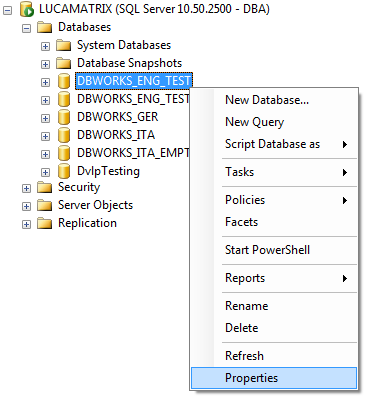The width and height of the screenshot is (372, 399).
Task: Click the DBWORKS_GER database cylinder icon
Action: click(x=64, y=117)
